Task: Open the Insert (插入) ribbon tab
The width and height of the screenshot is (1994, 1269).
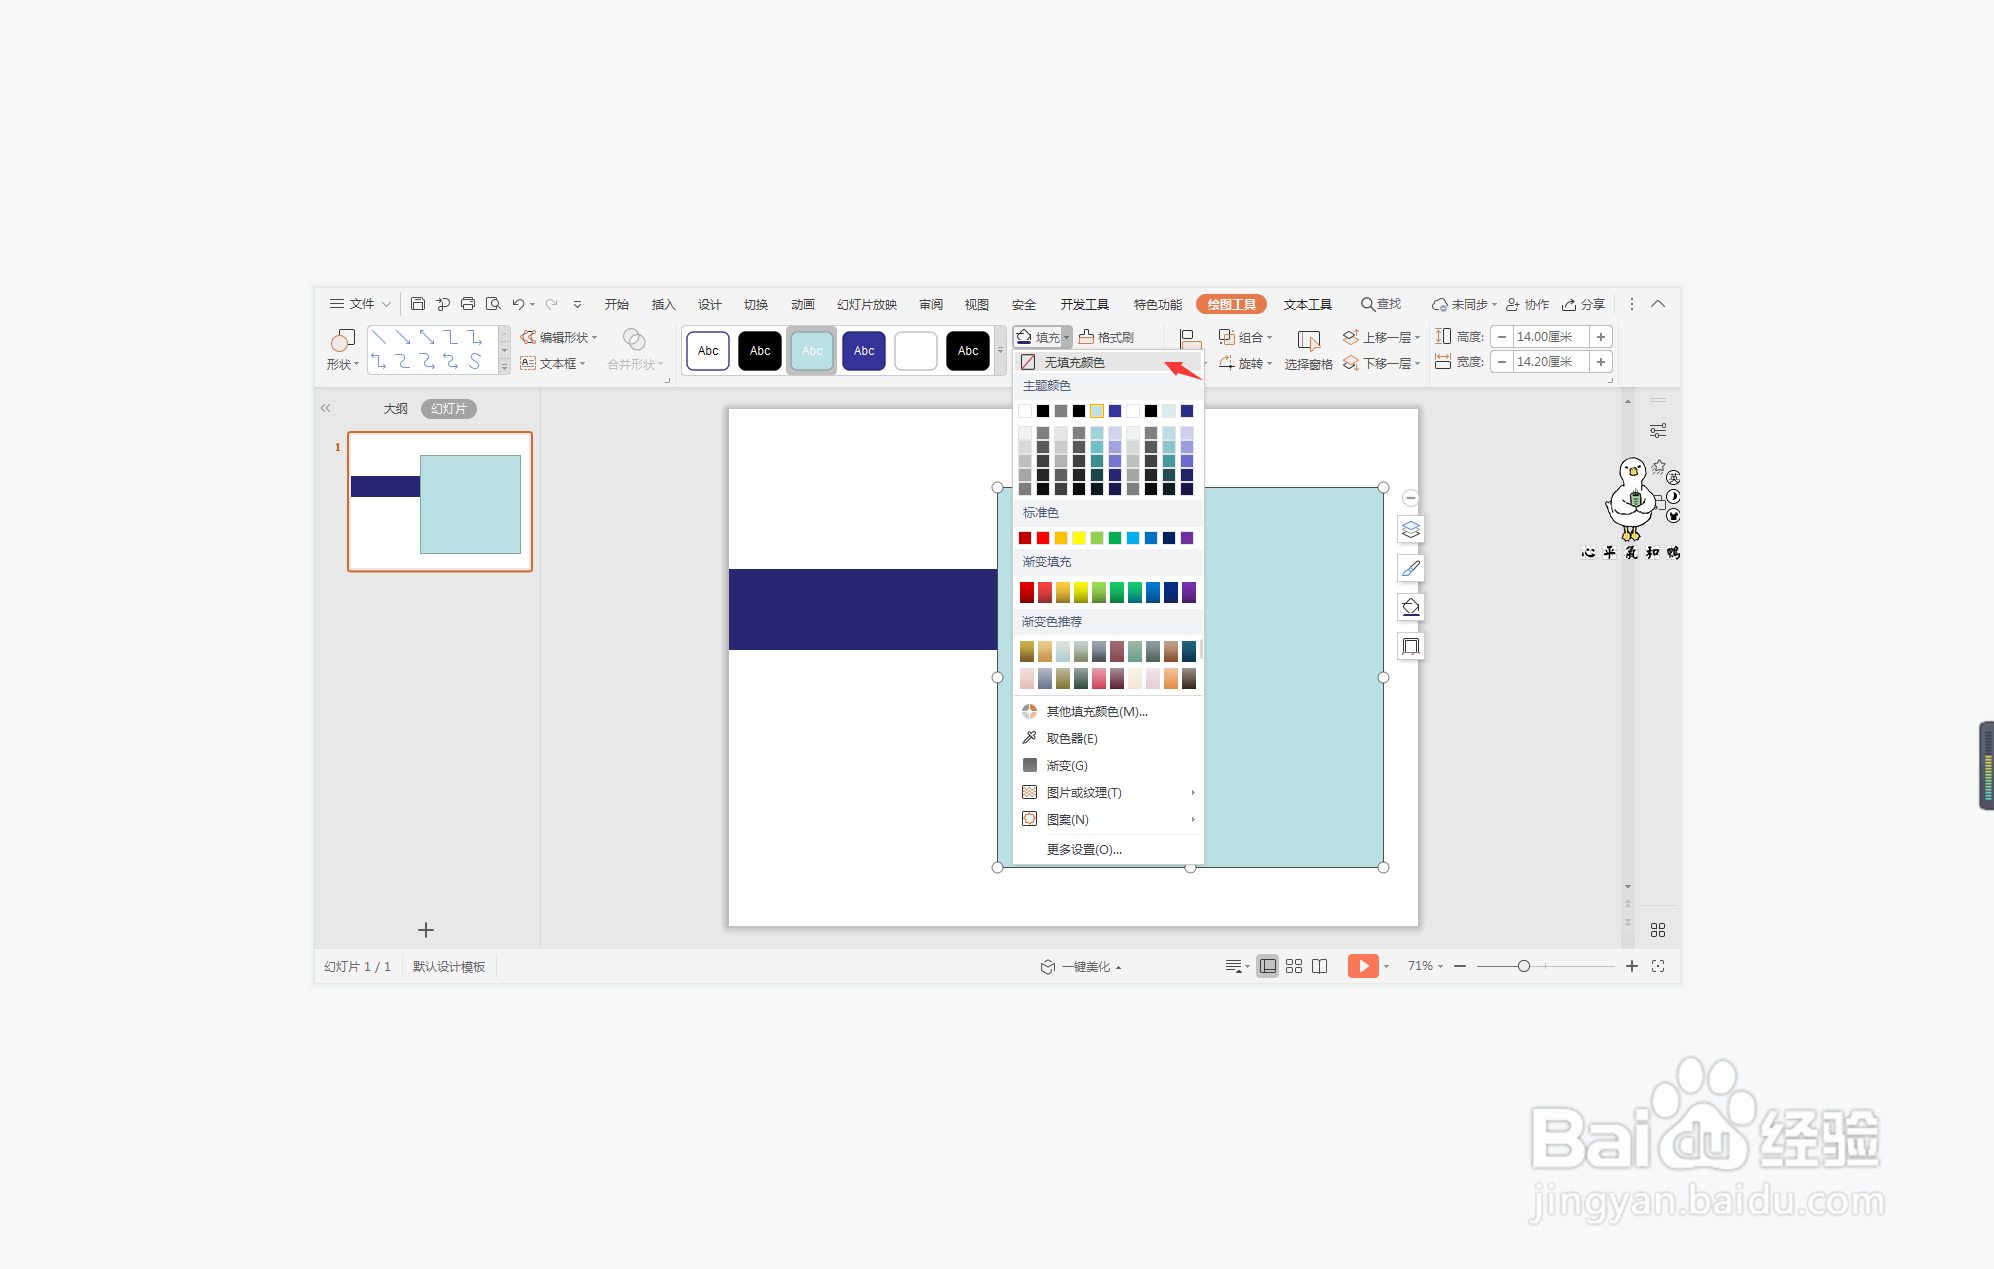Action: 663,304
